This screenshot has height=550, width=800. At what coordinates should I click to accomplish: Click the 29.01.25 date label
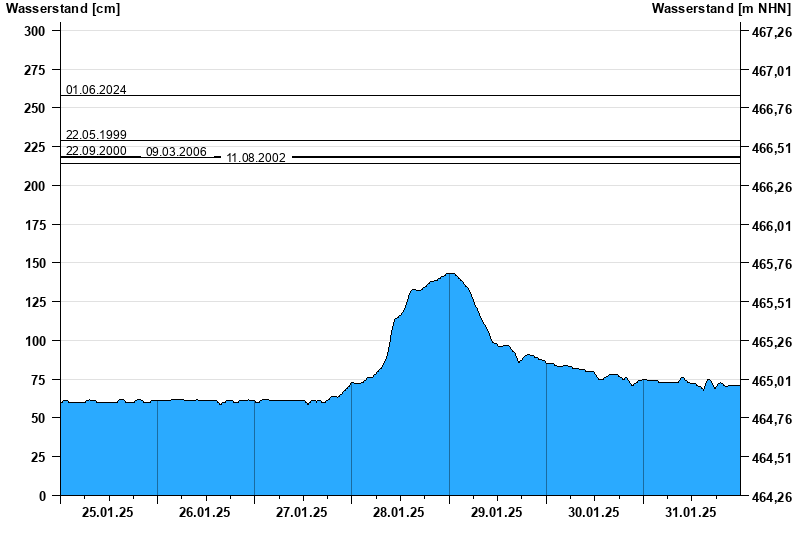[496, 512]
